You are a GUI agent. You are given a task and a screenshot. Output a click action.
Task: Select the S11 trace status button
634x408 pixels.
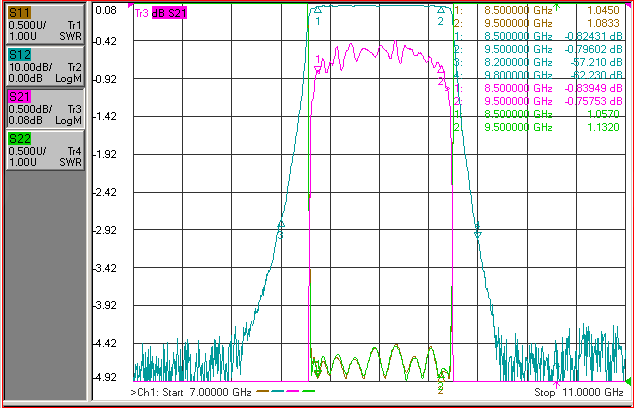(45, 24)
